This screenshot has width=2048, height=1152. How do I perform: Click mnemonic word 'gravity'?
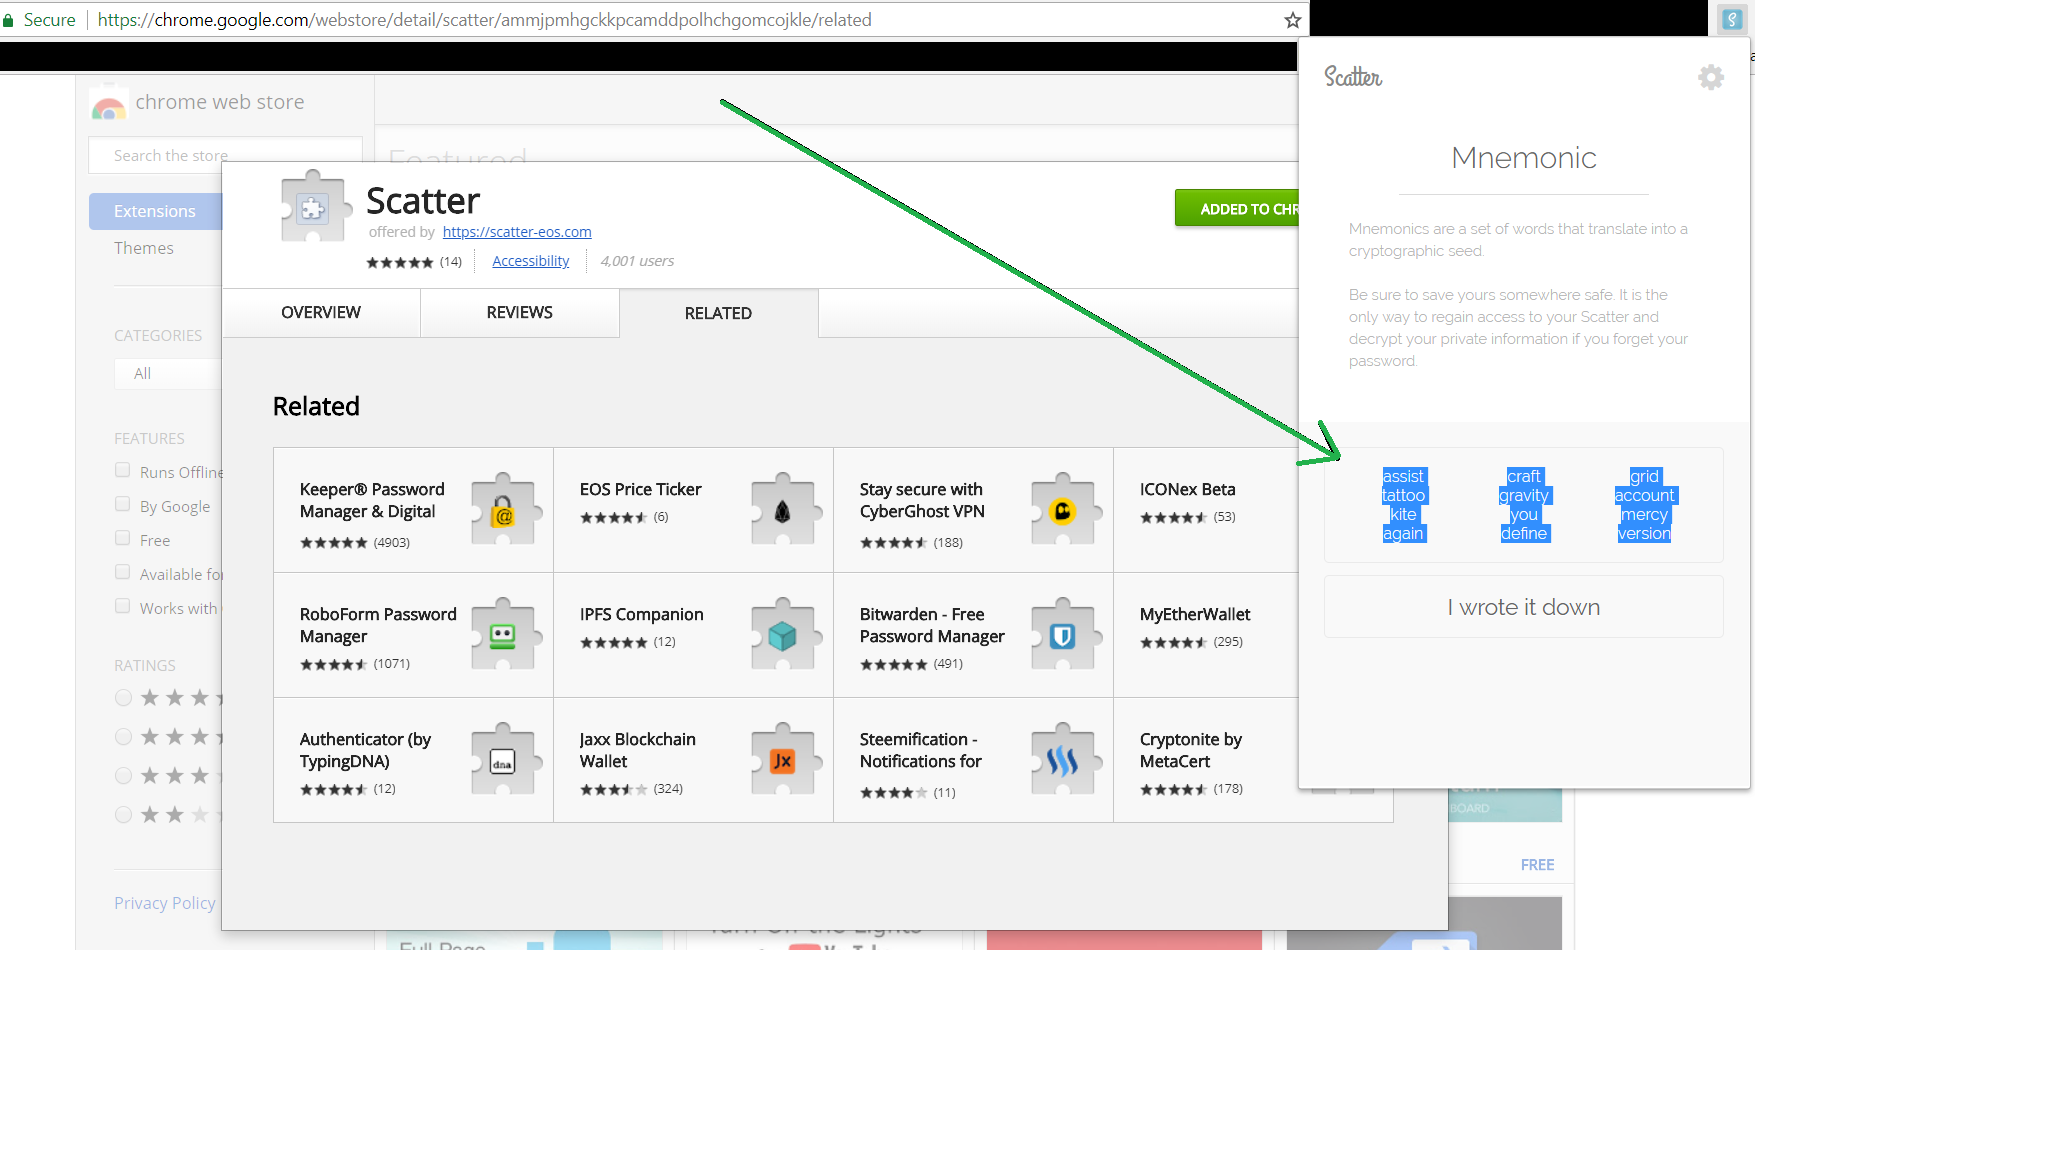pos(1524,495)
